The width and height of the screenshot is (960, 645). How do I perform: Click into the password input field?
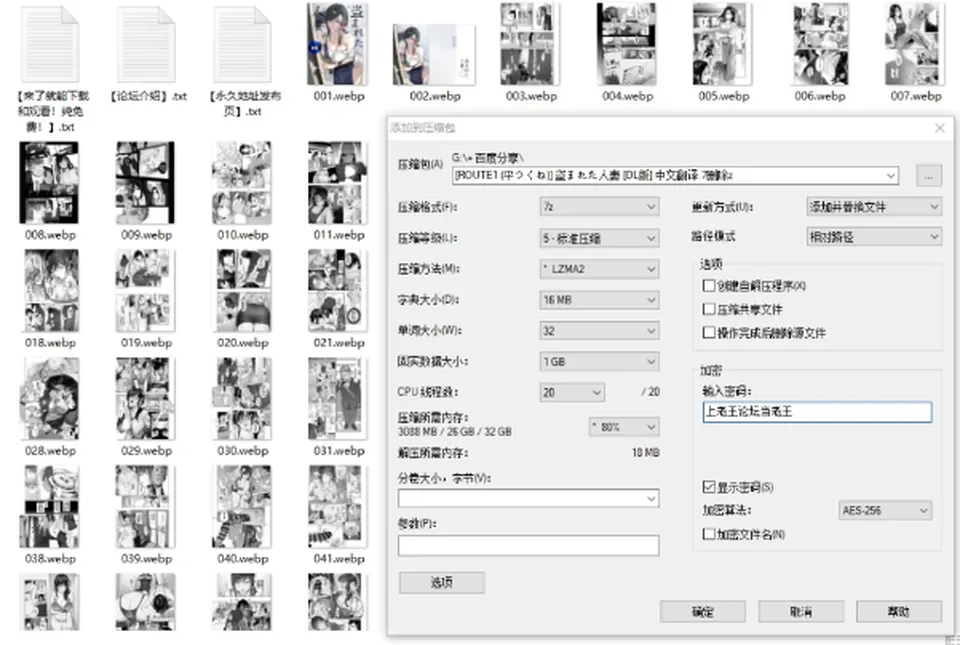pos(817,412)
